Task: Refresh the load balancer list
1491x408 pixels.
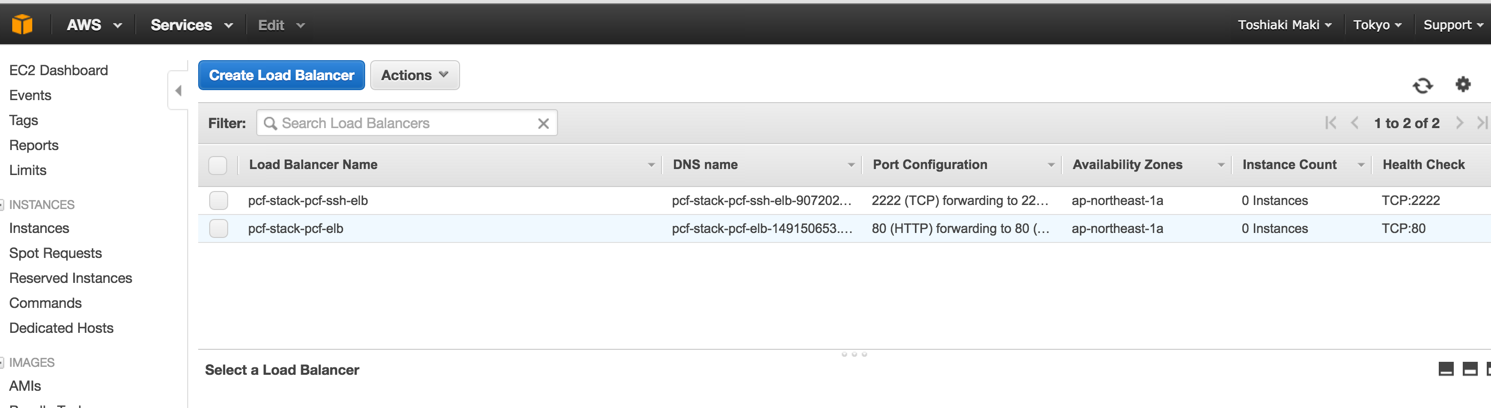Action: coord(1422,85)
